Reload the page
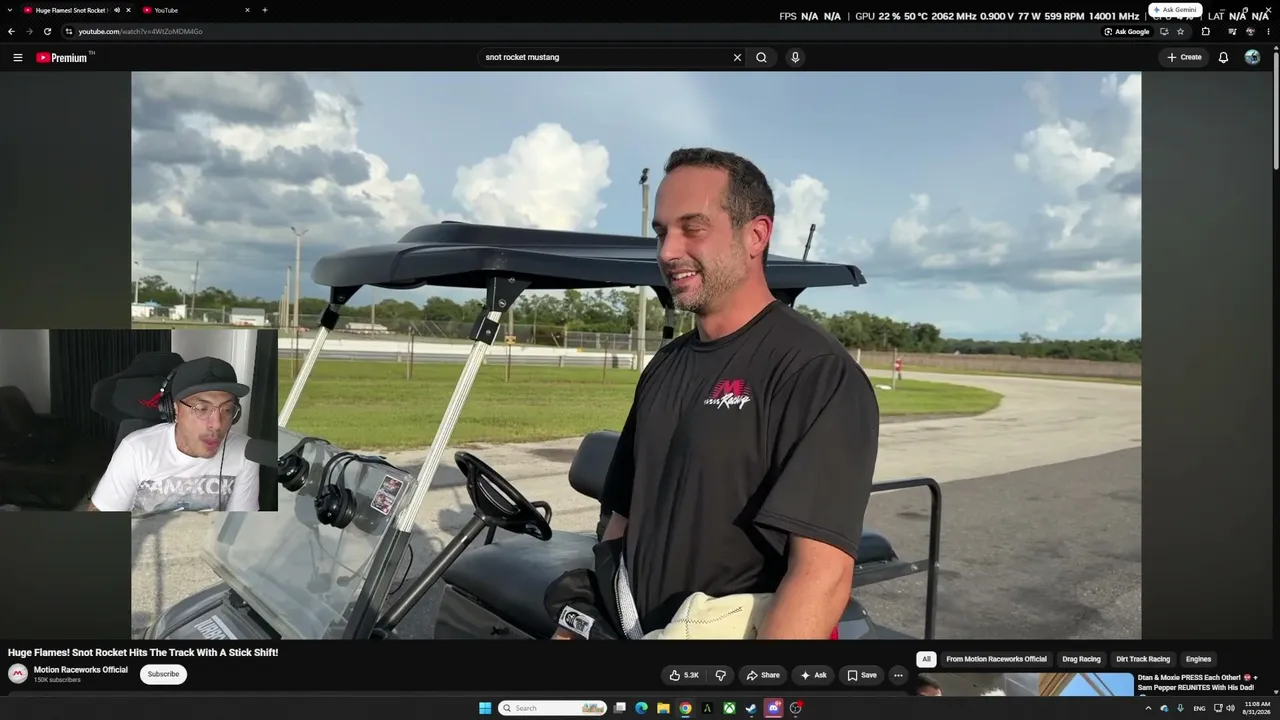Image resolution: width=1280 pixels, height=720 pixels. [47, 31]
